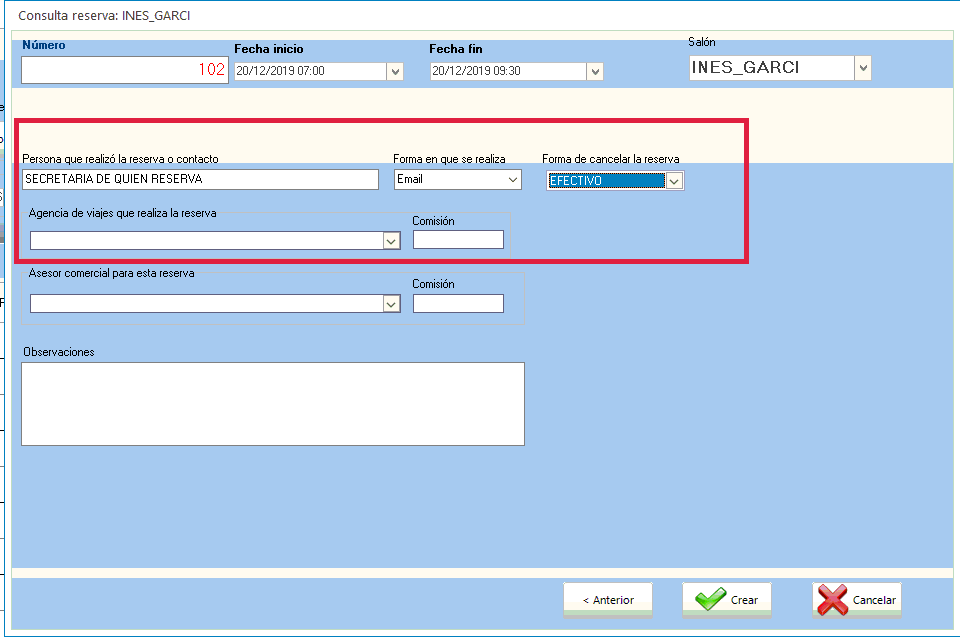Click the Persona que realizó la reserva field
Screen dimensions: 960x637
point(200,180)
